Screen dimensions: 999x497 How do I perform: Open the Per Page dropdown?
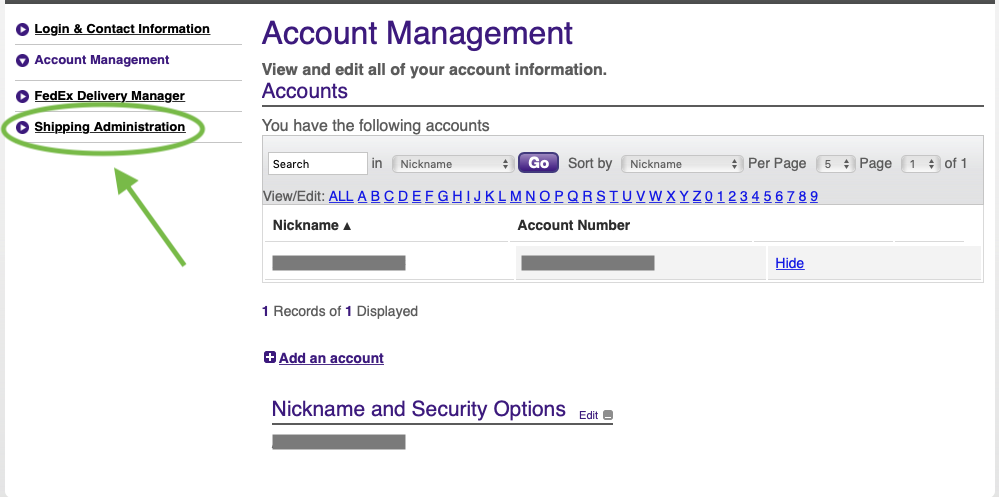tap(835, 164)
